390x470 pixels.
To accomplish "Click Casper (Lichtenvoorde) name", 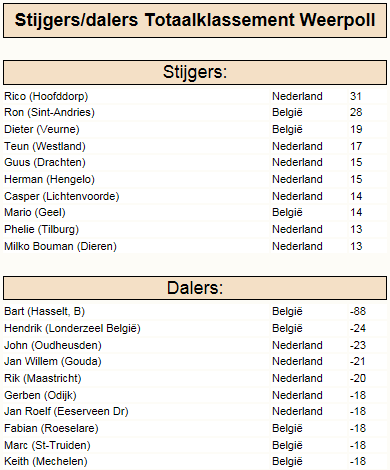I will click(x=62, y=196).
